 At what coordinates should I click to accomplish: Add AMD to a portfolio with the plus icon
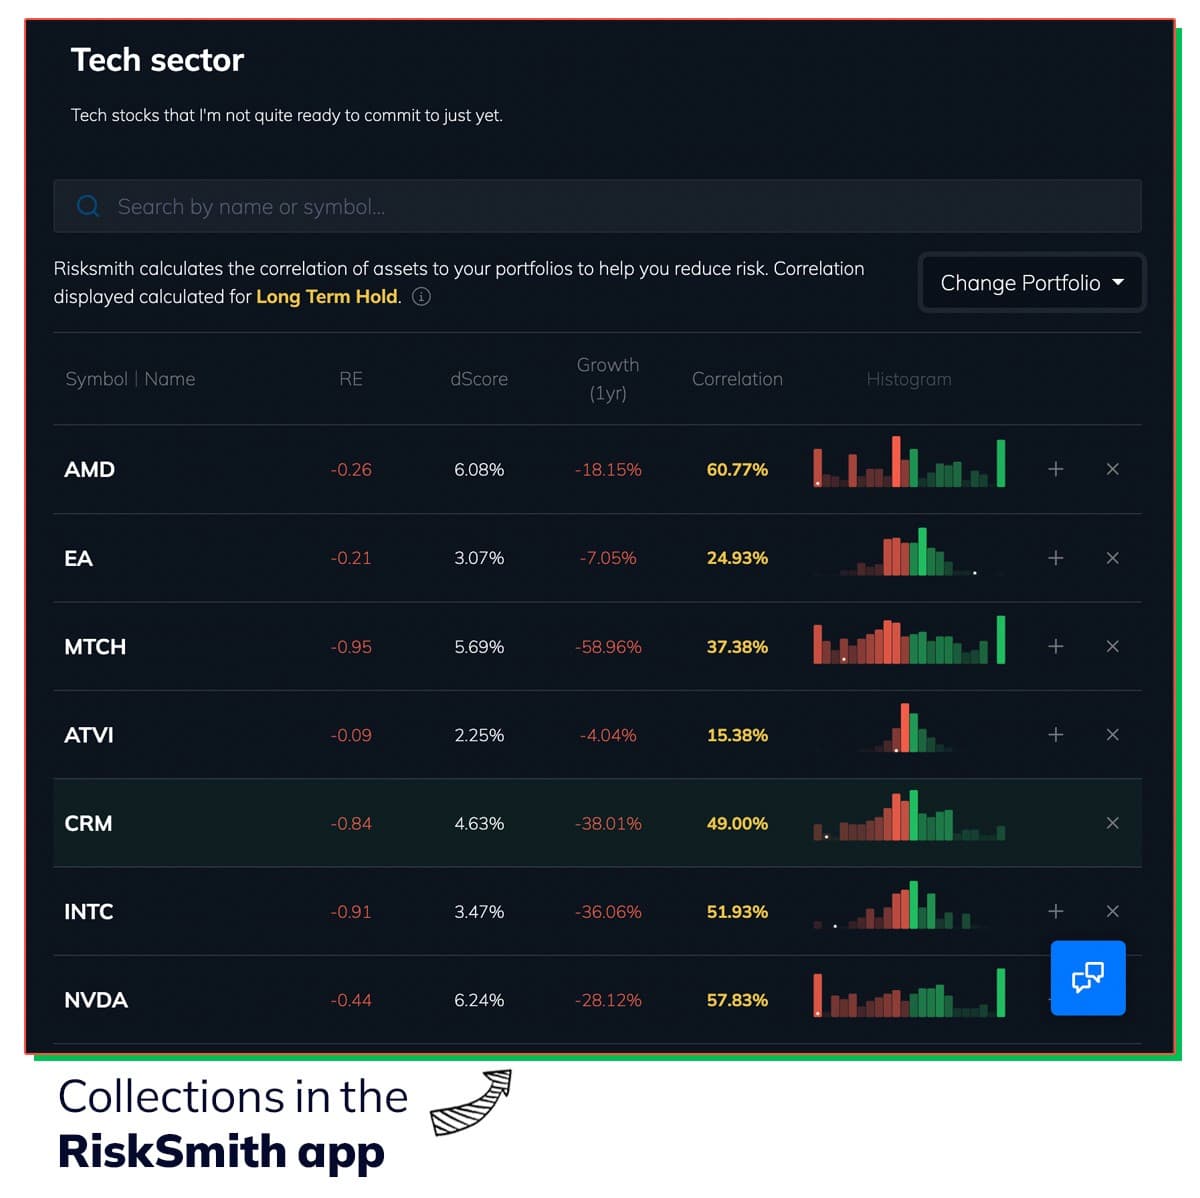click(1055, 469)
